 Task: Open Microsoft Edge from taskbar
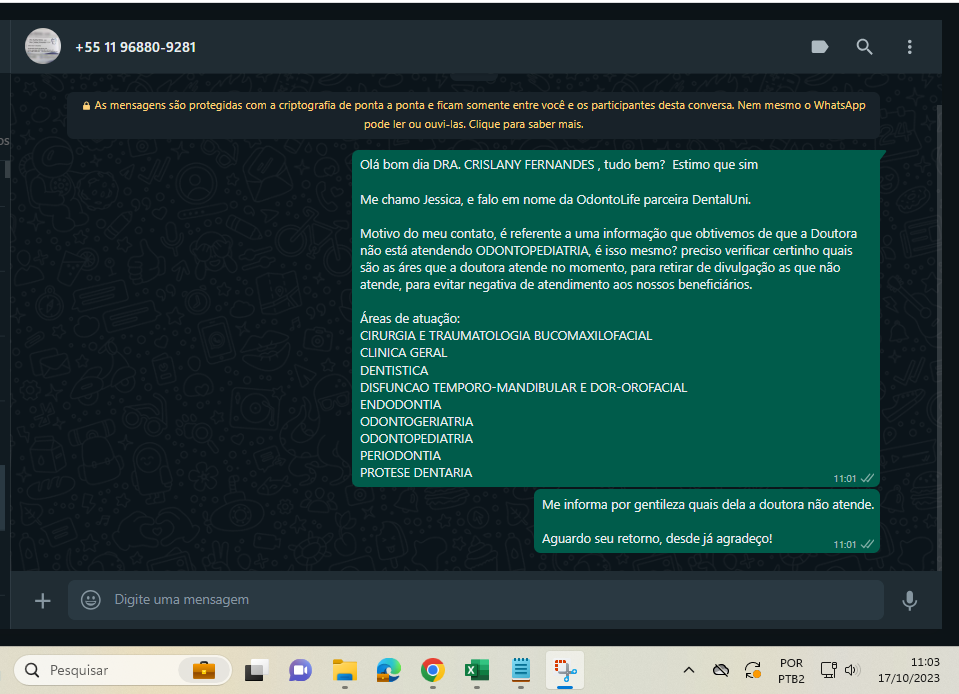(388, 670)
